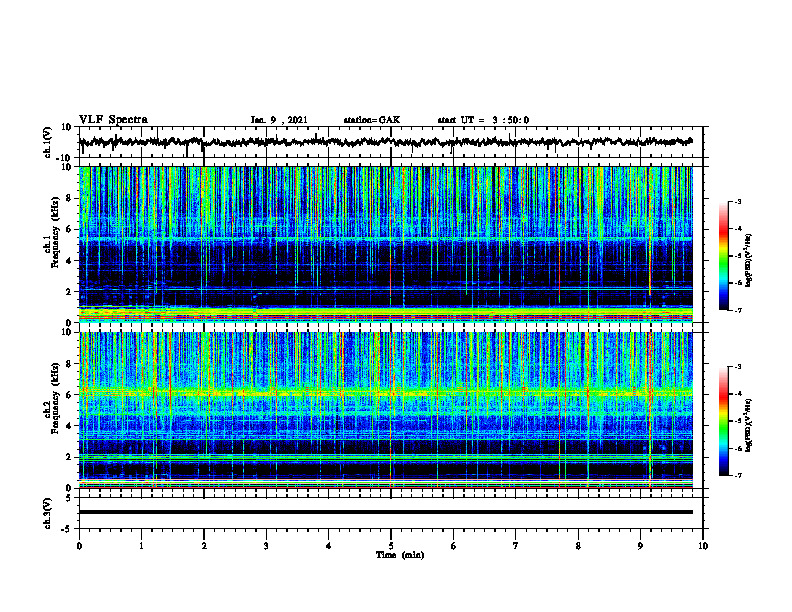Click the ch.2 spectrogram plot area
792x612 pixels.
tap(385, 410)
